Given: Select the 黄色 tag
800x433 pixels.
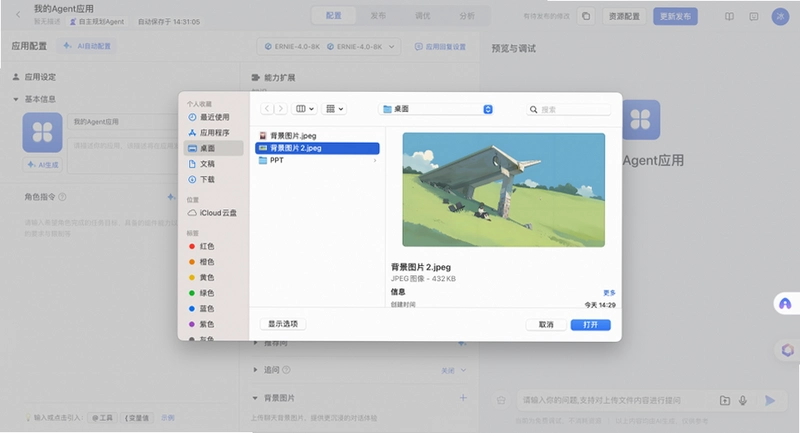Looking at the screenshot, I should 202,277.
